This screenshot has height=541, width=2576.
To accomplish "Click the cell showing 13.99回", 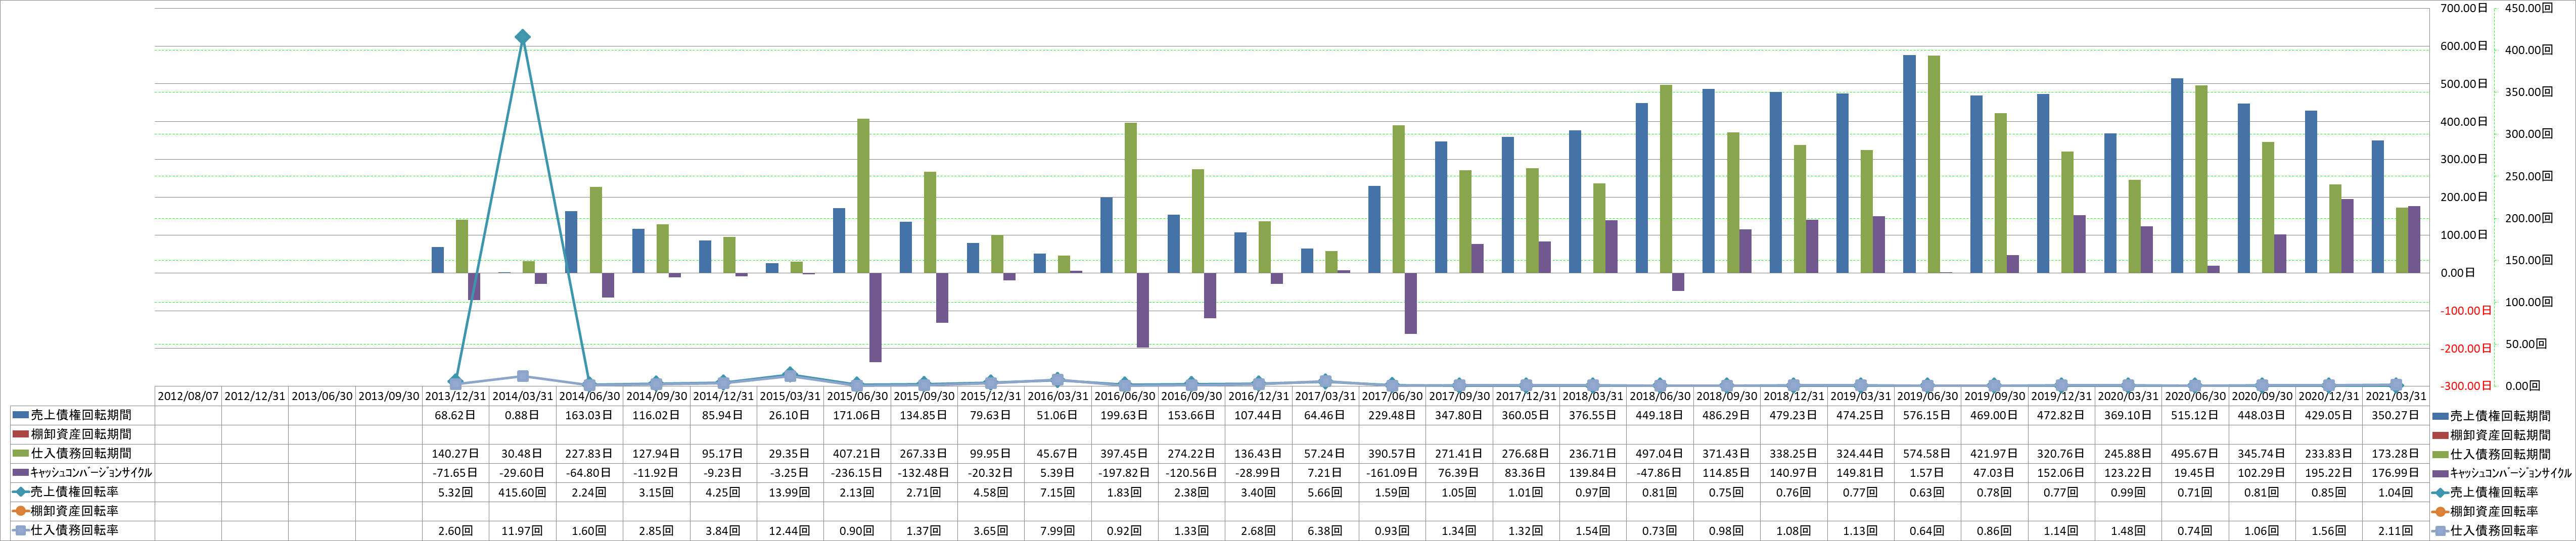I will click(790, 492).
